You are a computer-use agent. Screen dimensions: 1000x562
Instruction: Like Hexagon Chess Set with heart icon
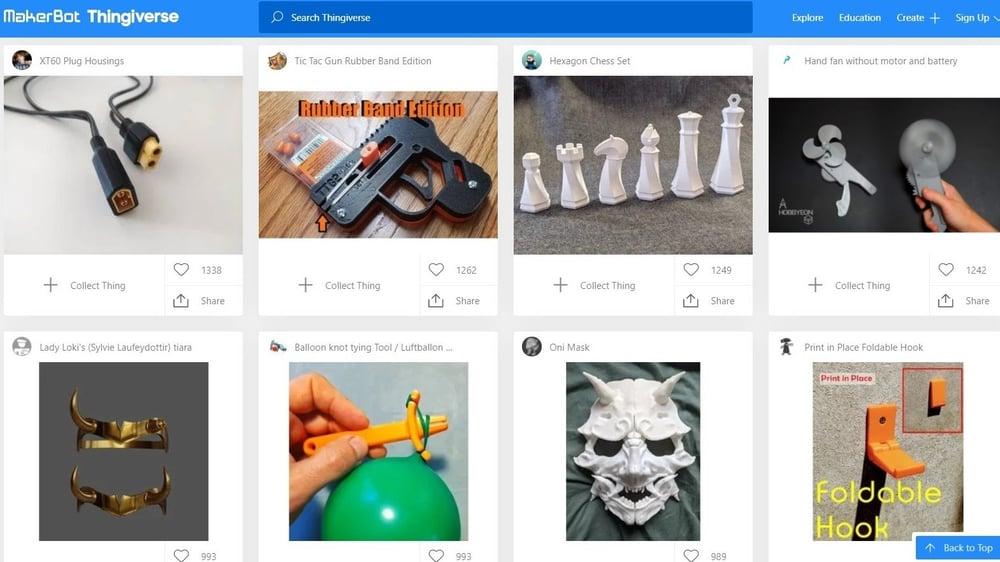pyautogui.click(x=691, y=270)
